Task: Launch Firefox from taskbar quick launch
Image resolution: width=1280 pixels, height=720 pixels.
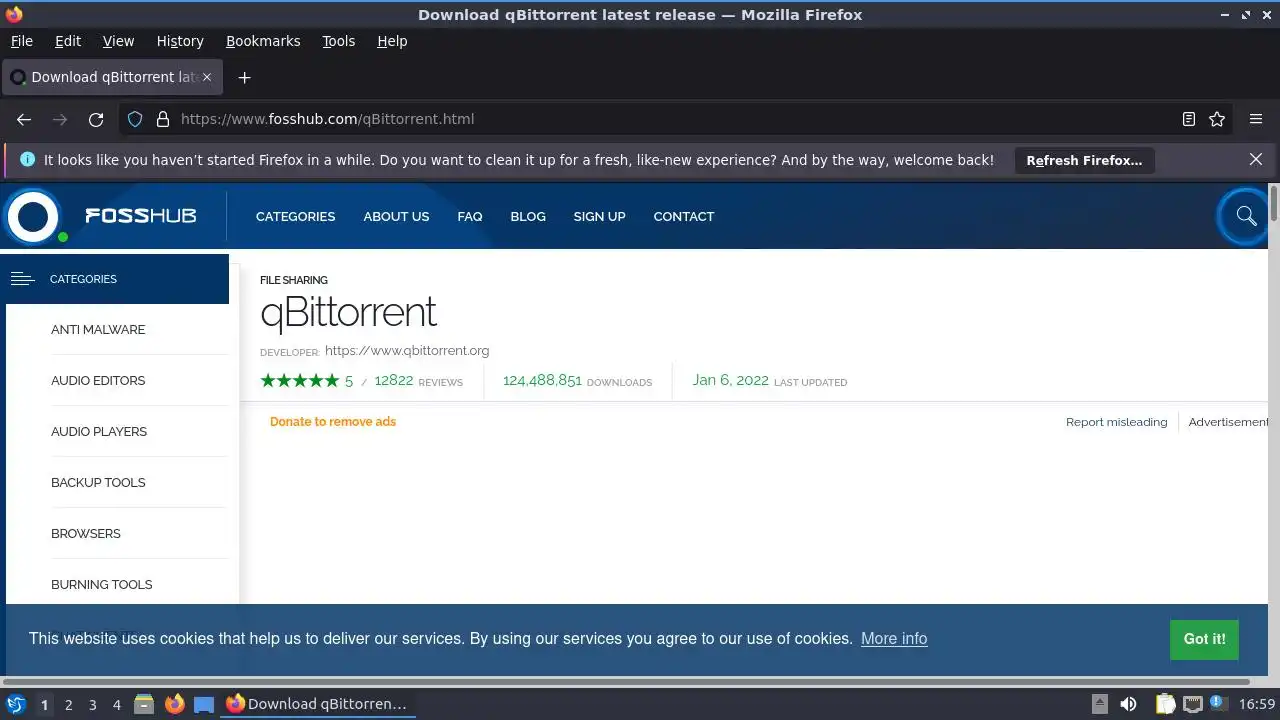Action: [x=174, y=704]
